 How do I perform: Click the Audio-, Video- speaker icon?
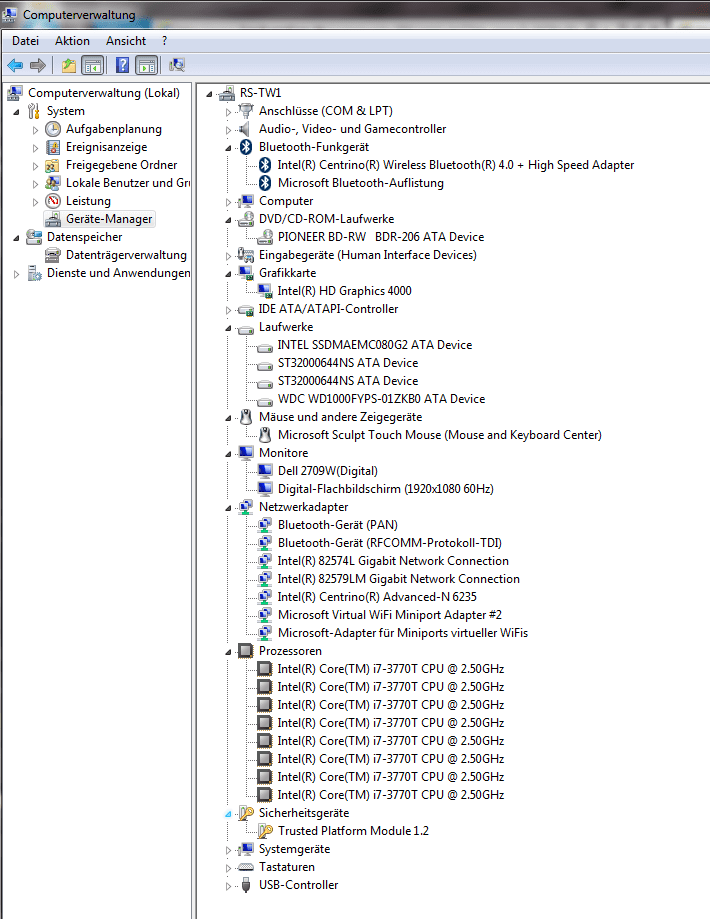tap(245, 129)
